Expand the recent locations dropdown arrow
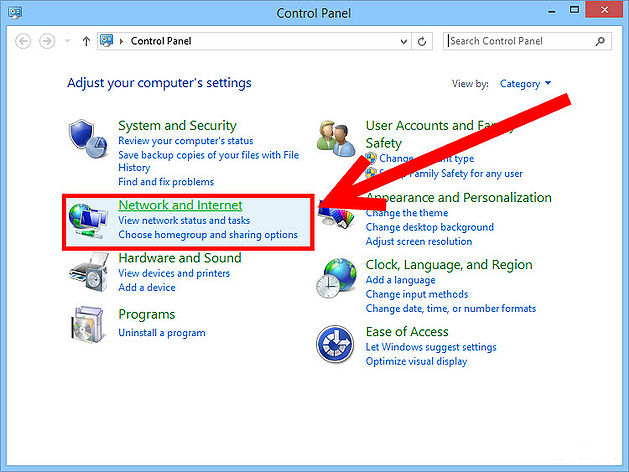 (x=67, y=41)
